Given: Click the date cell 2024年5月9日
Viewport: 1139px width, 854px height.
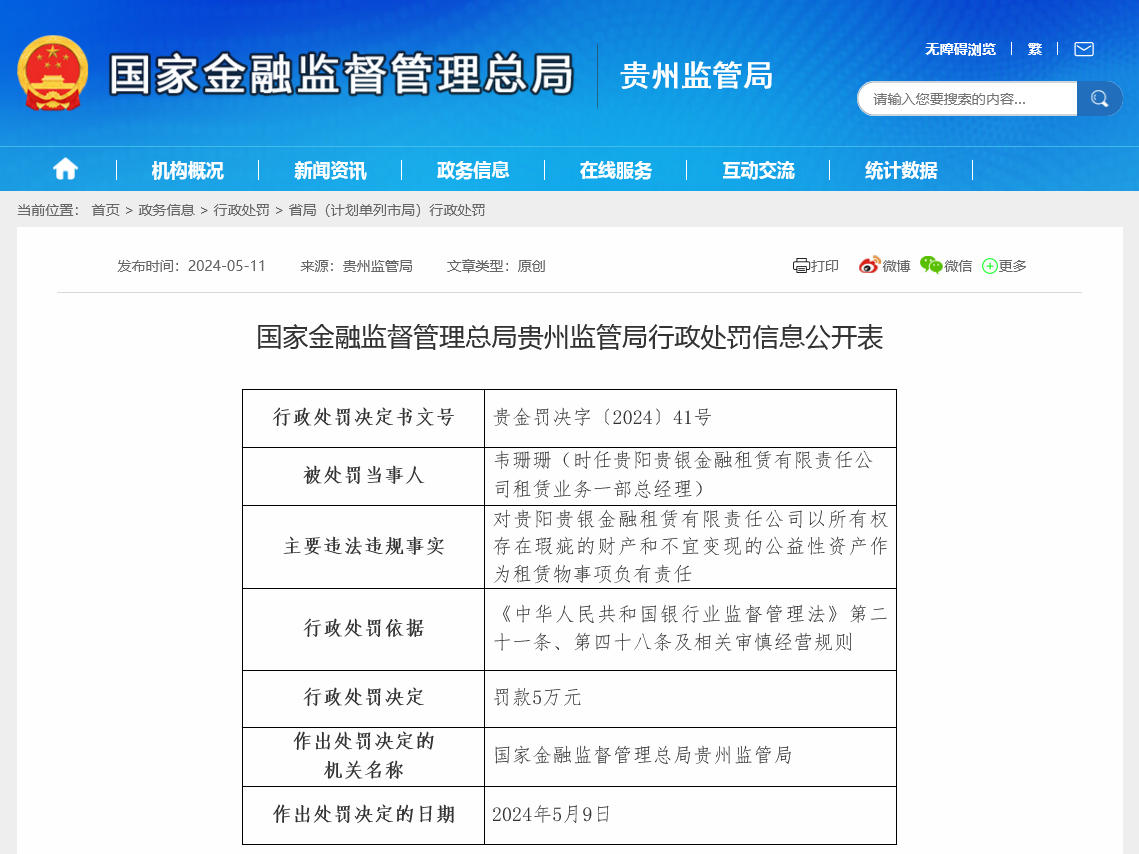Looking at the screenshot, I should (690, 815).
